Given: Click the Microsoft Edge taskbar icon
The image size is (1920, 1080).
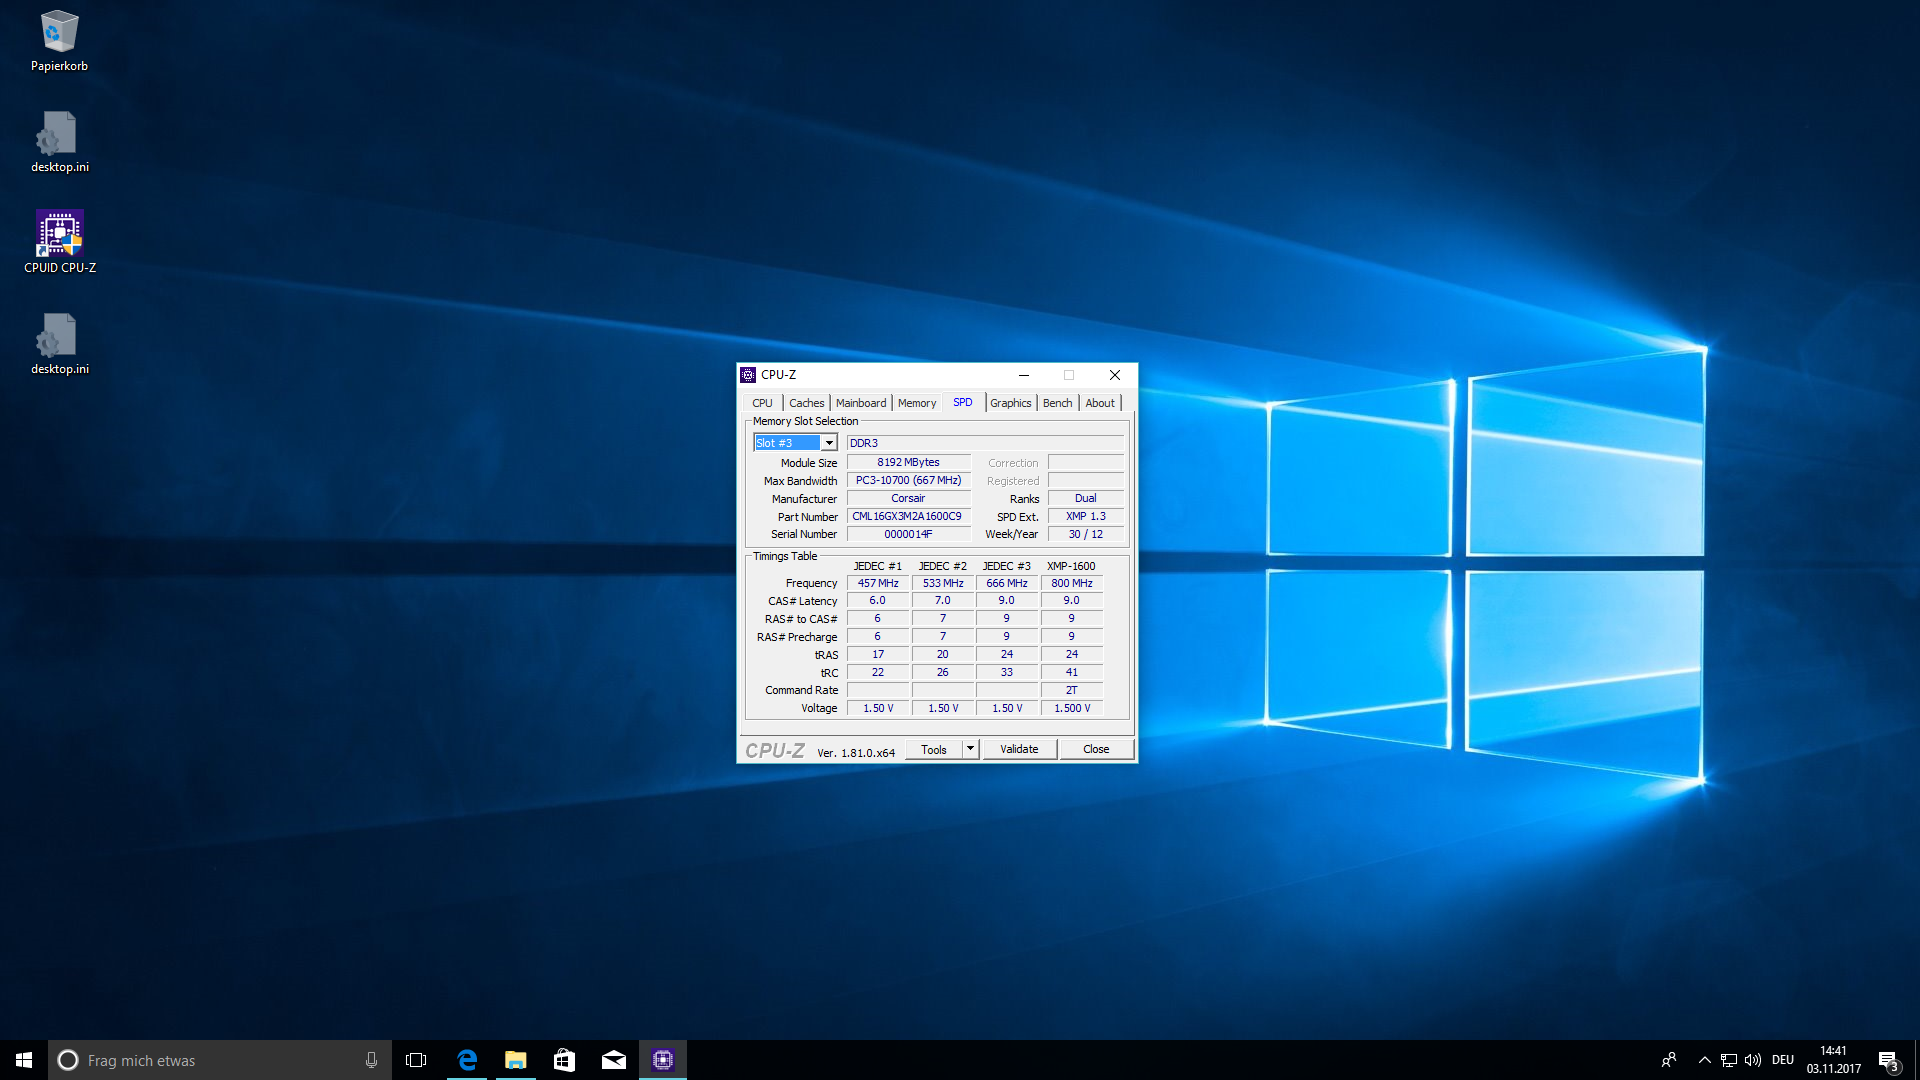Looking at the screenshot, I should tap(466, 1060).
